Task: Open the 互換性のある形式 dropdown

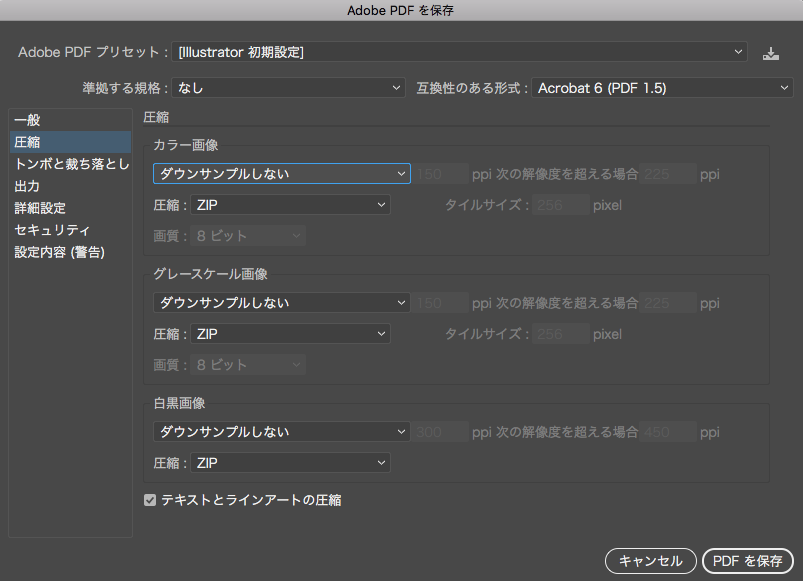Action: 662,89
